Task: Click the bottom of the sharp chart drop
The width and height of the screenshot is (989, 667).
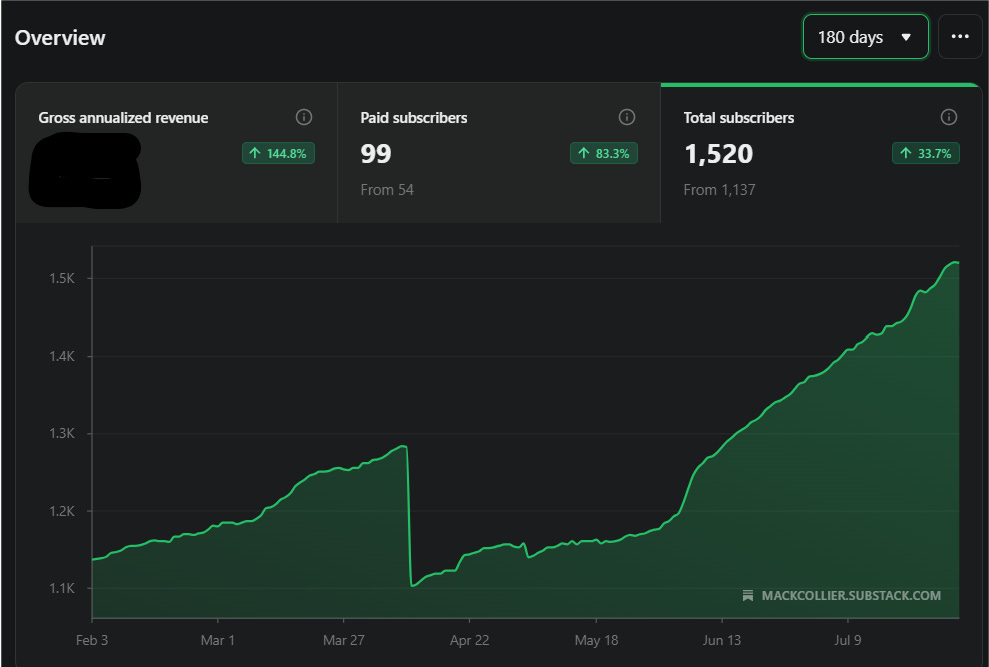Action: pyautogui.click(x=412, y=586)
